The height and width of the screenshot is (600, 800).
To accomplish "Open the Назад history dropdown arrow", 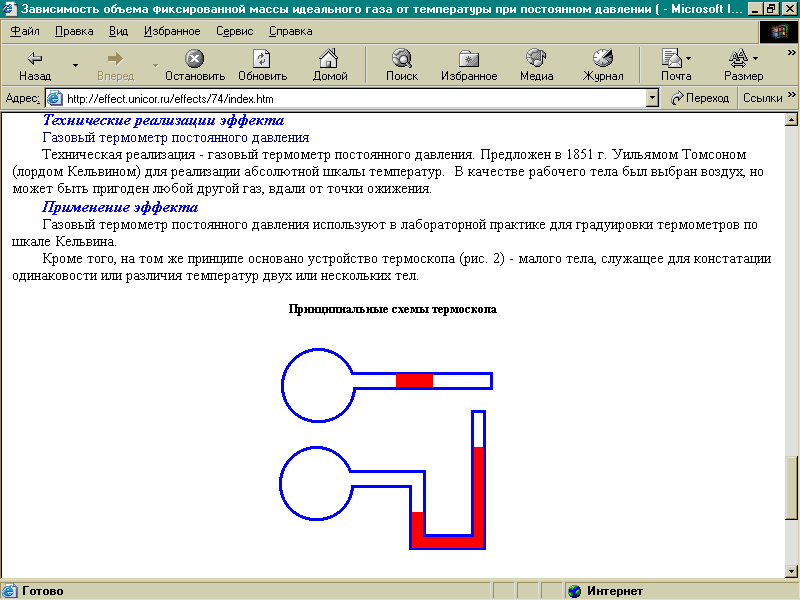I will coord(75,65).
